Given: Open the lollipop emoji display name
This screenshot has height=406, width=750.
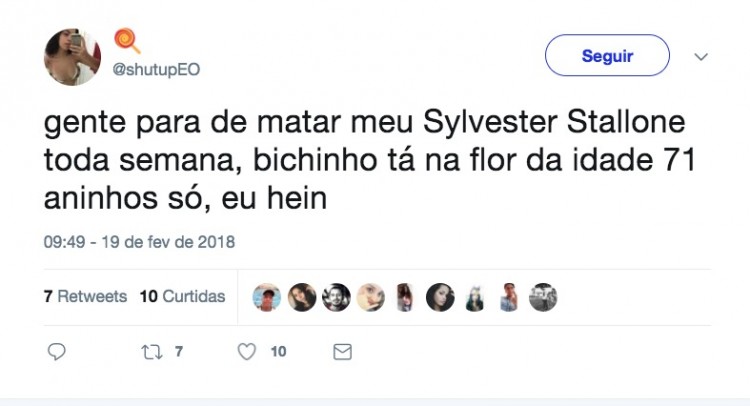Looking at the screenshot, I should pyautogui.click(x=127, y=41).
